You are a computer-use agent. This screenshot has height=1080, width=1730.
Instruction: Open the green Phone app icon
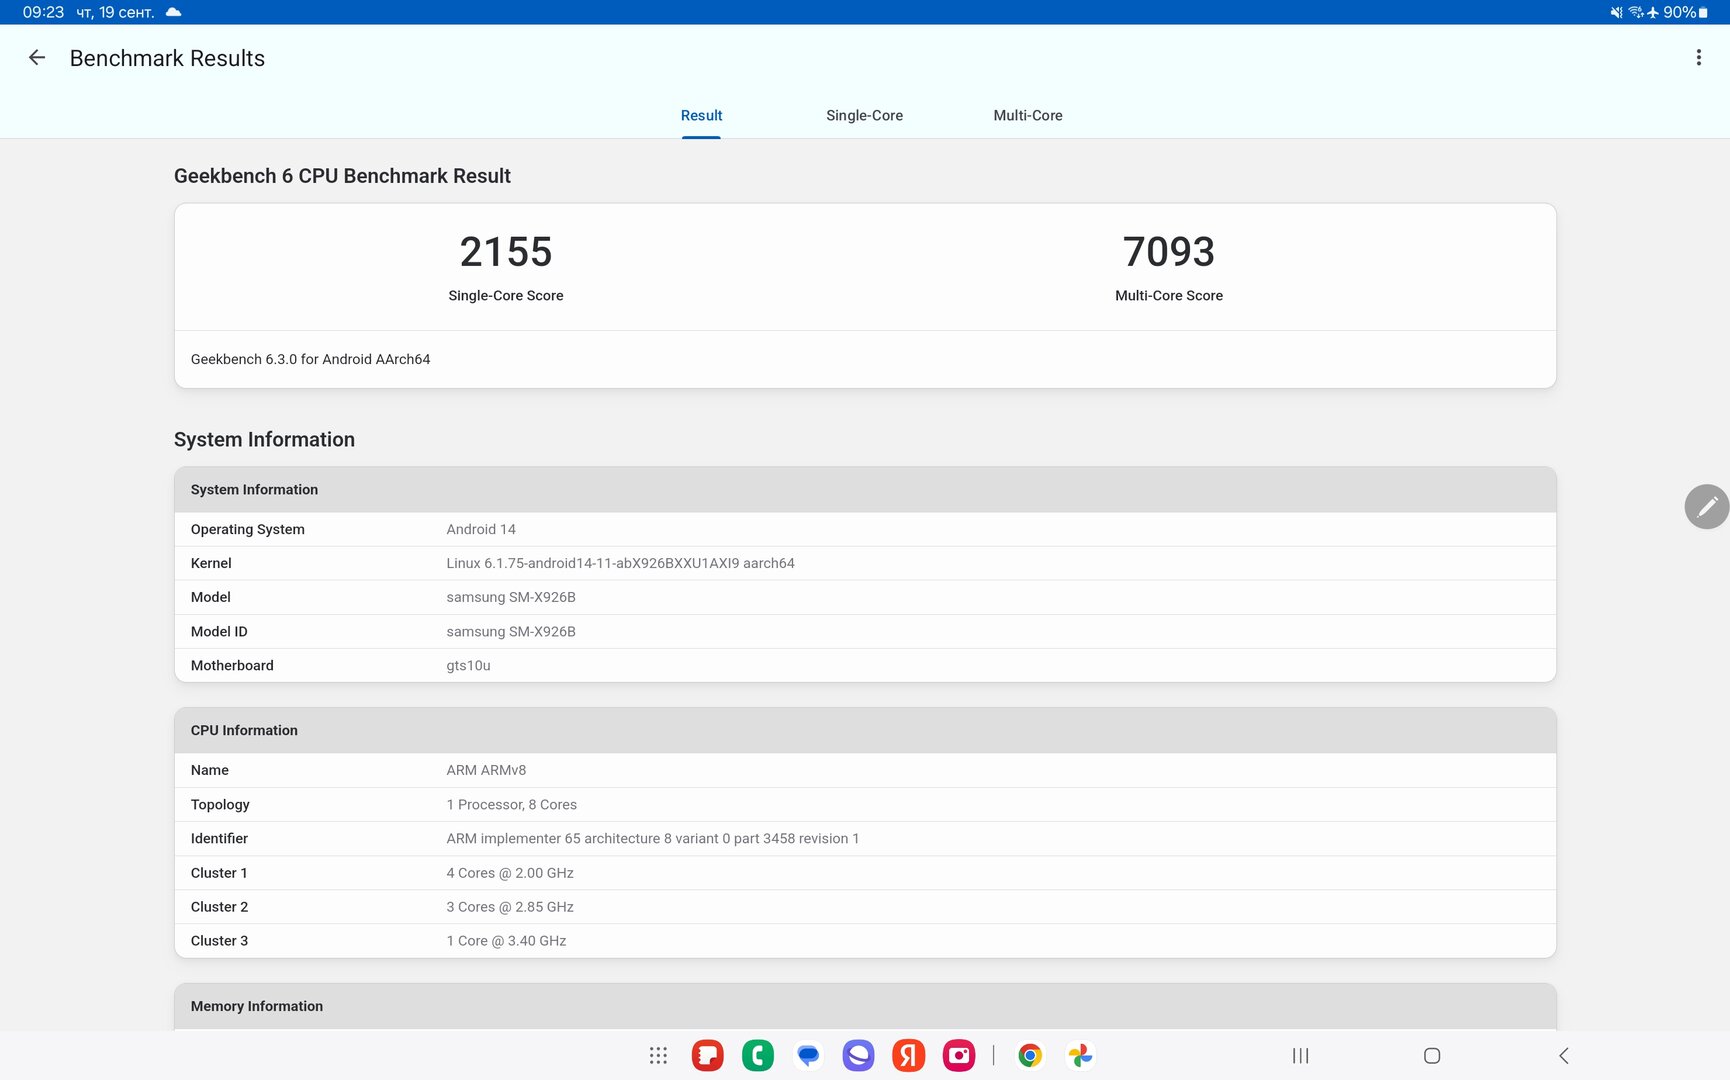[758, 1056]
